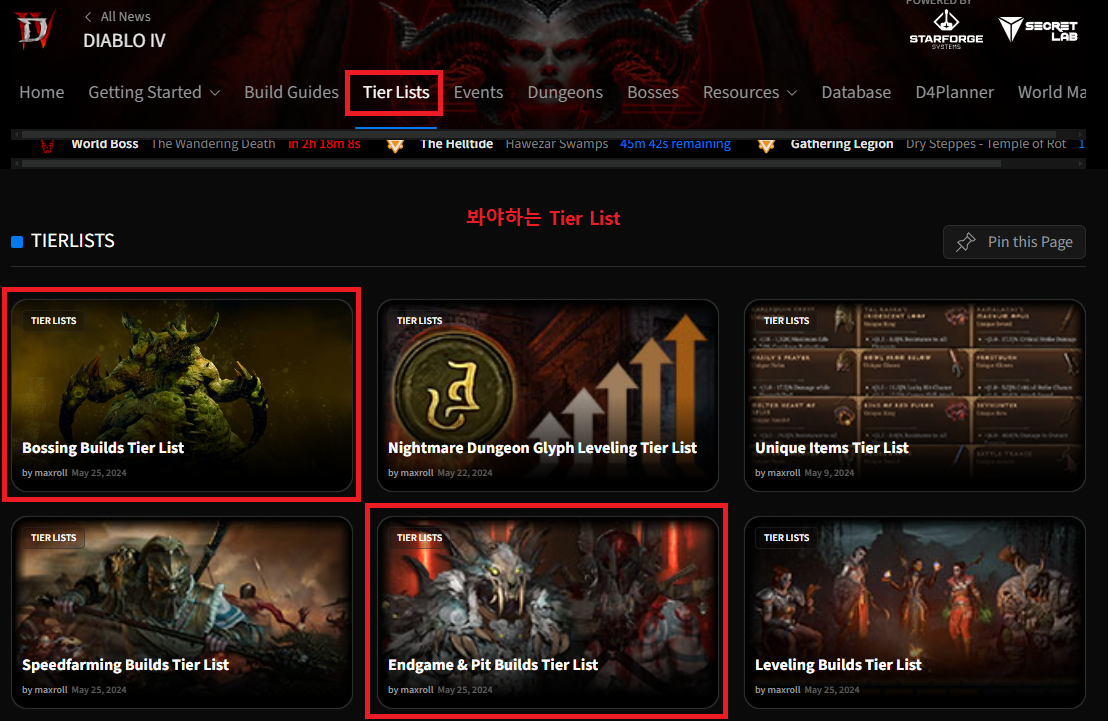Screen dimensions: 1109x721
Task: Open Endgame & Pit Builds Tier List title
Action: (493, 665)
